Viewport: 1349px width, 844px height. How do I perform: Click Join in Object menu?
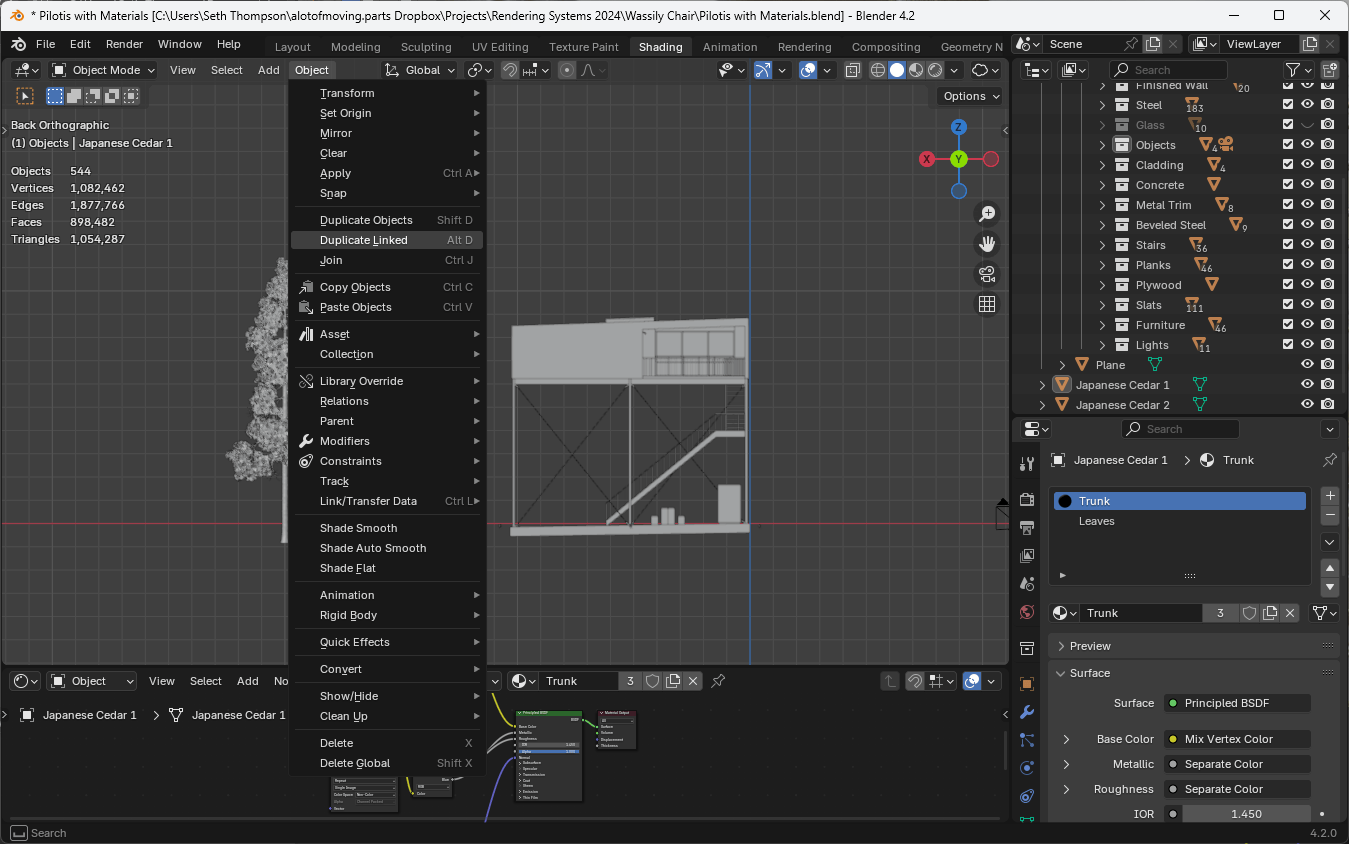(387, 260)
